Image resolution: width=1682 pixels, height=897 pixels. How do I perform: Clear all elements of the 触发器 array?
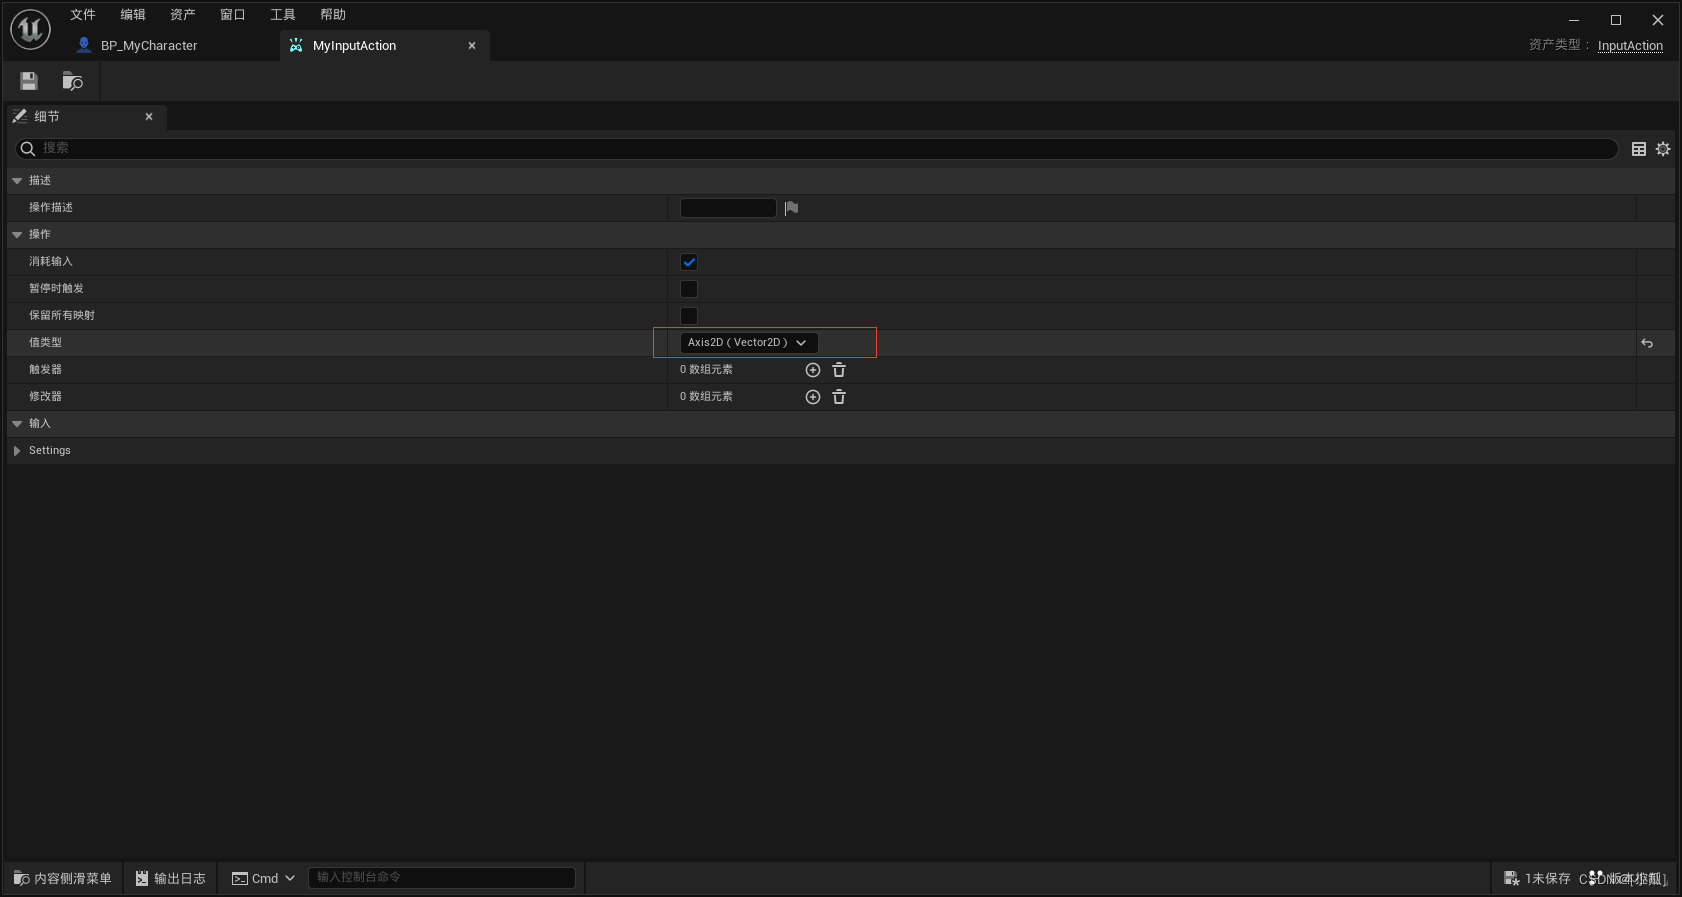[839, 370]
